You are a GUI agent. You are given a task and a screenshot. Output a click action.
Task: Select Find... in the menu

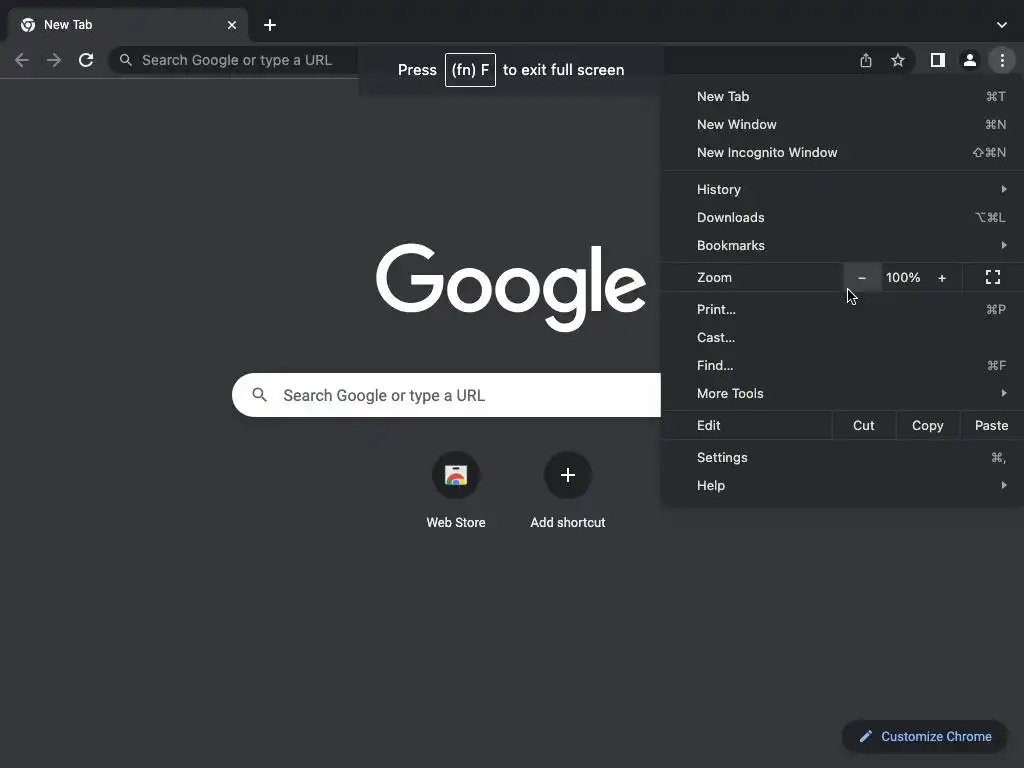(842, 366)
